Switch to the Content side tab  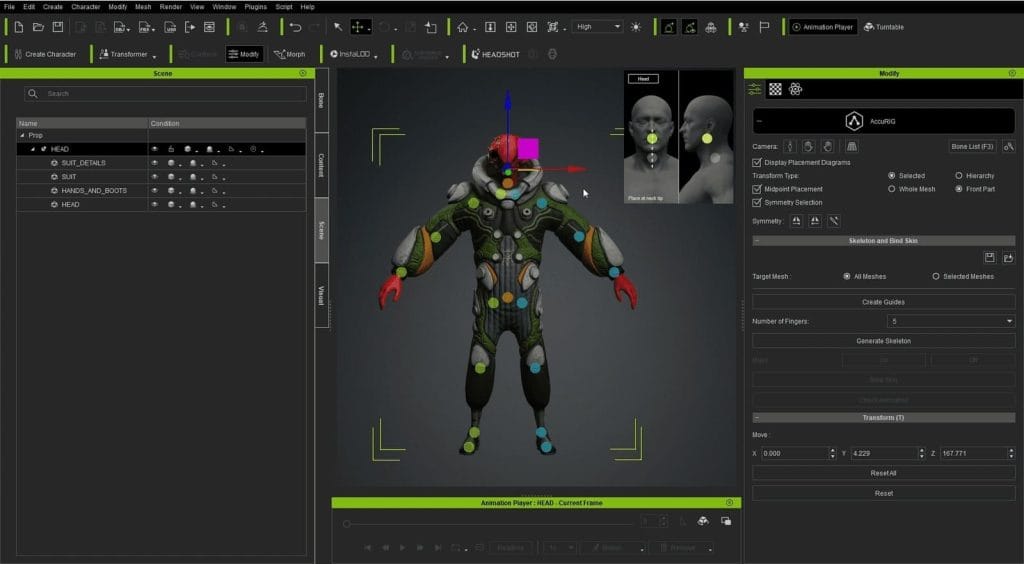click(x=321, y=164)
